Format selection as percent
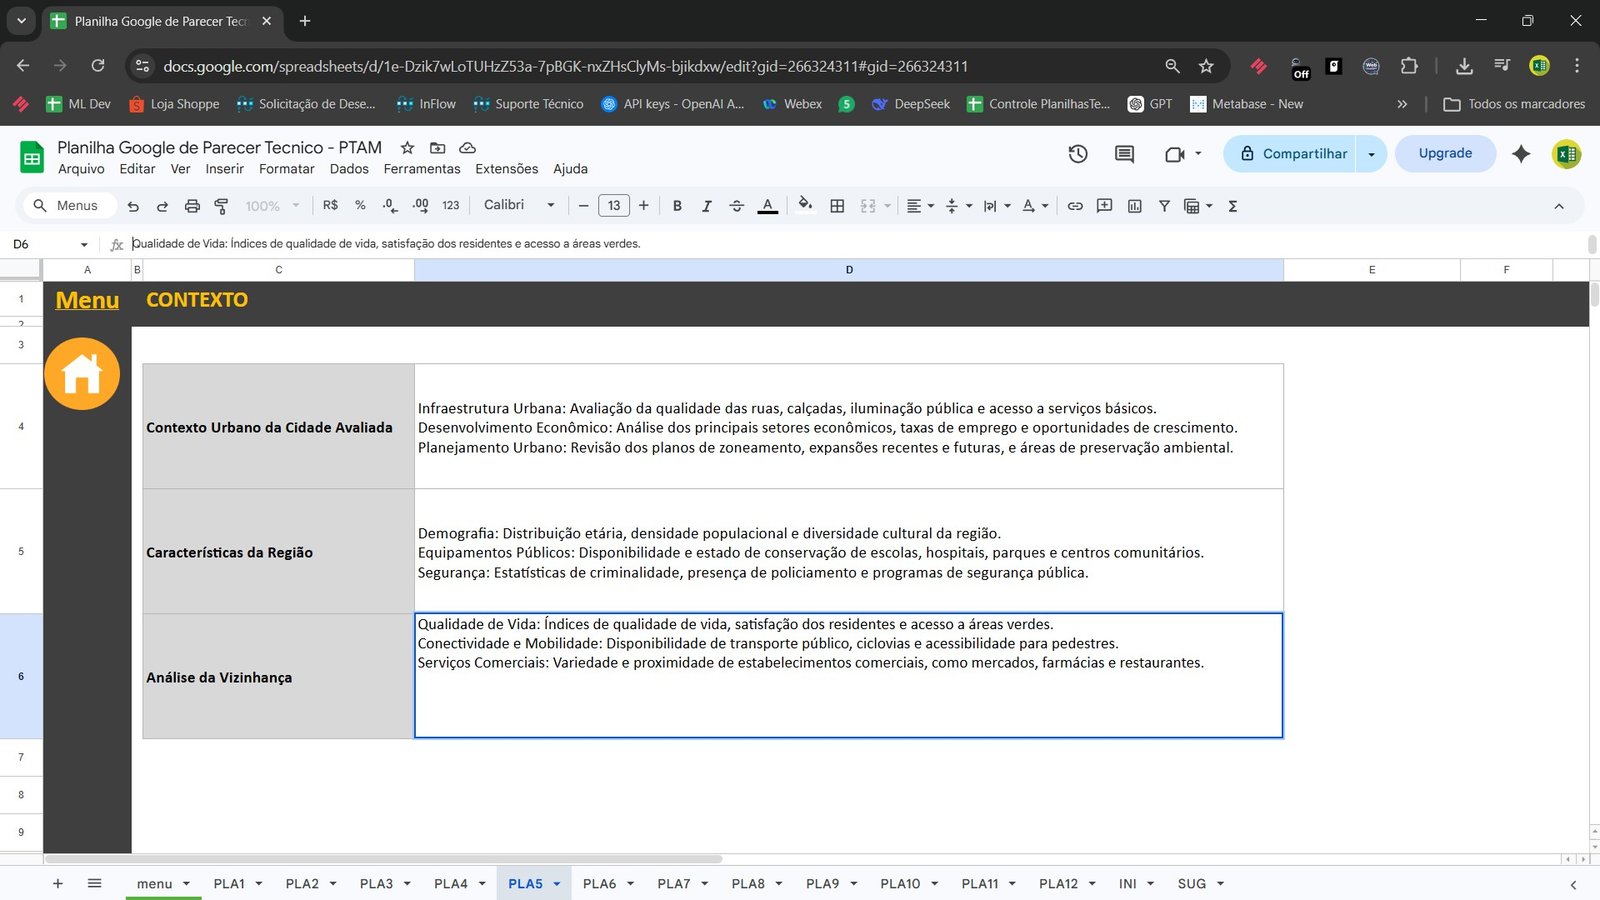 coord(360,206)
